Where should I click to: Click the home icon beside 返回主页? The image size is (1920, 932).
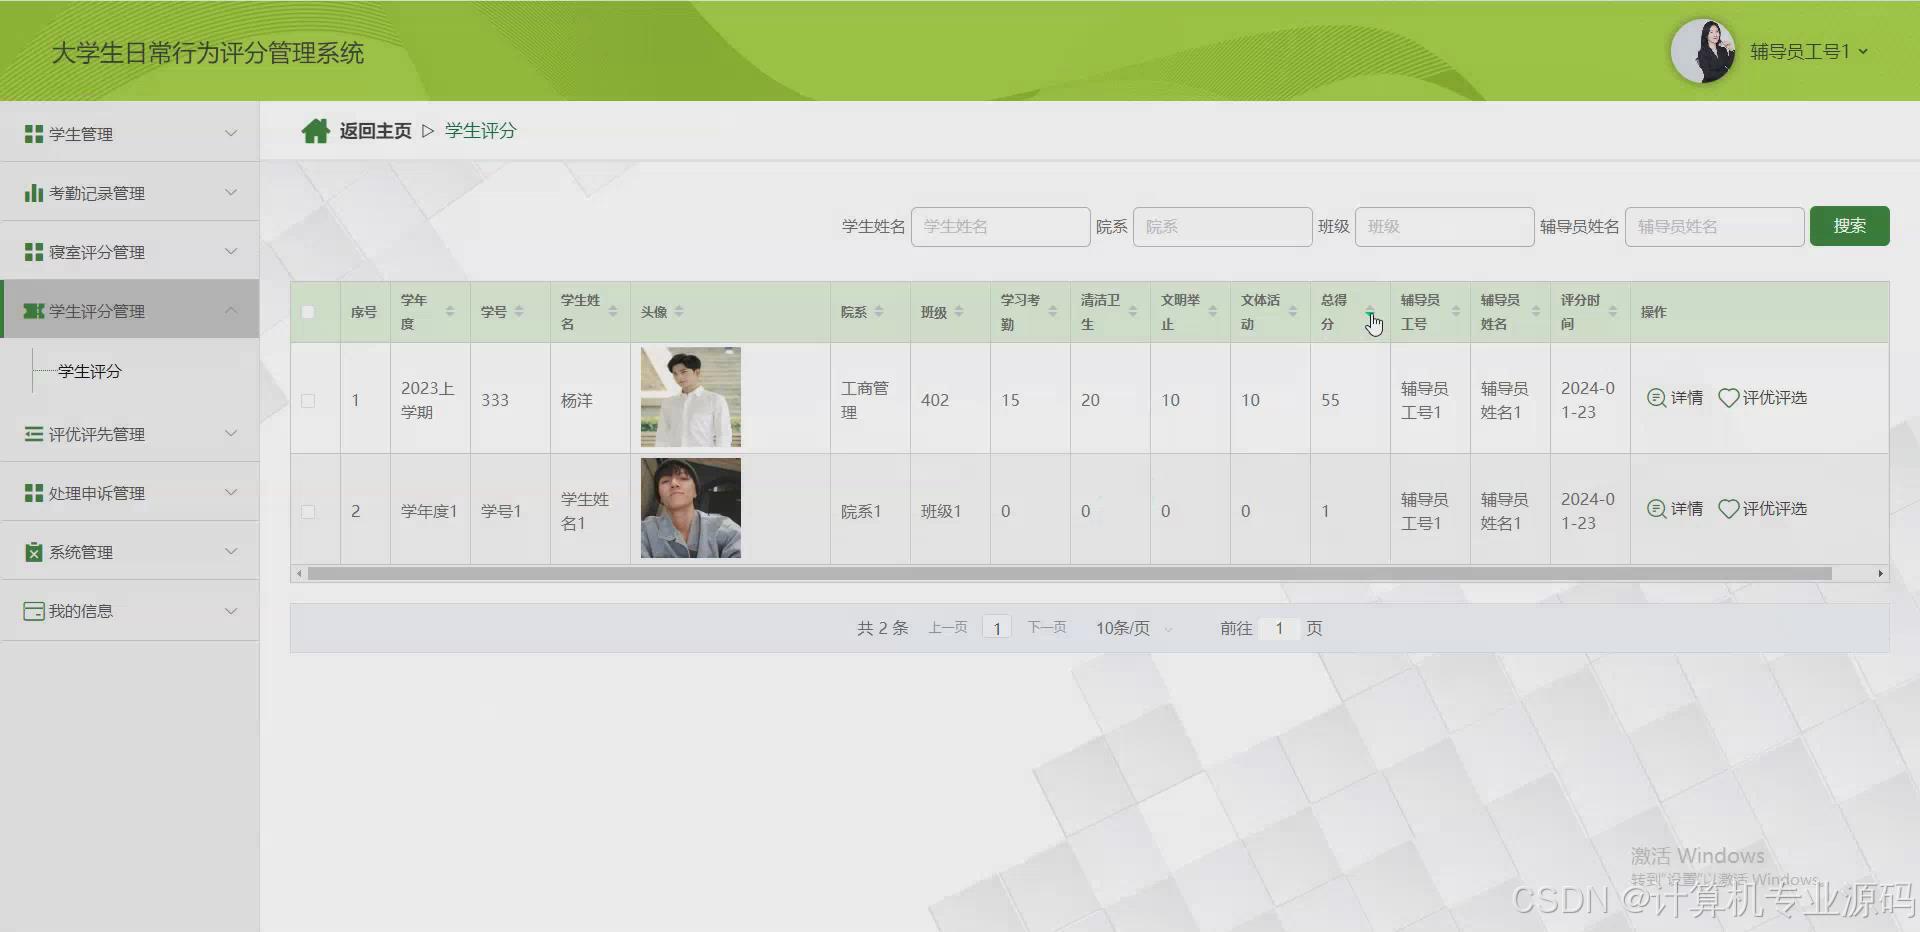tap(315, 131)
